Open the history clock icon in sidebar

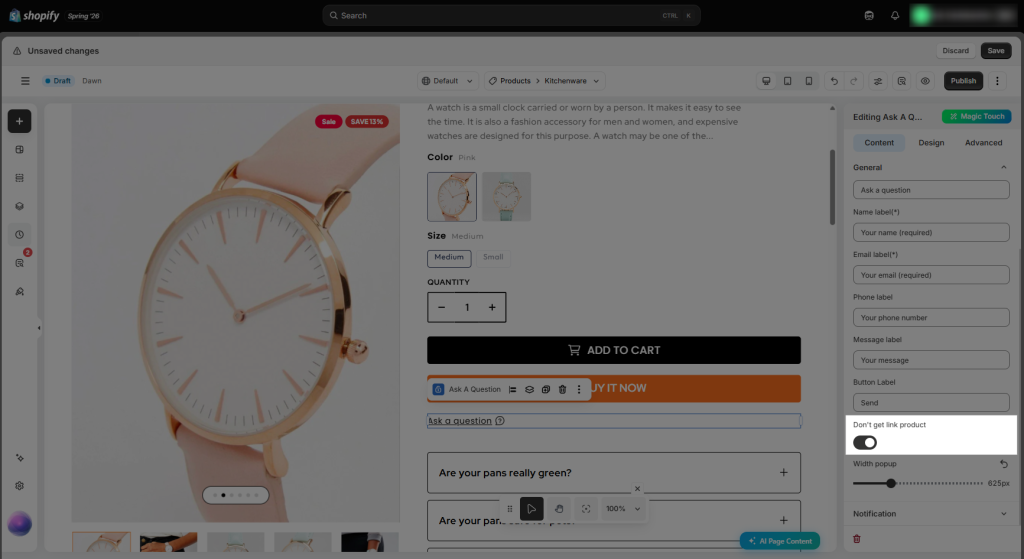[x=20, y=234]
